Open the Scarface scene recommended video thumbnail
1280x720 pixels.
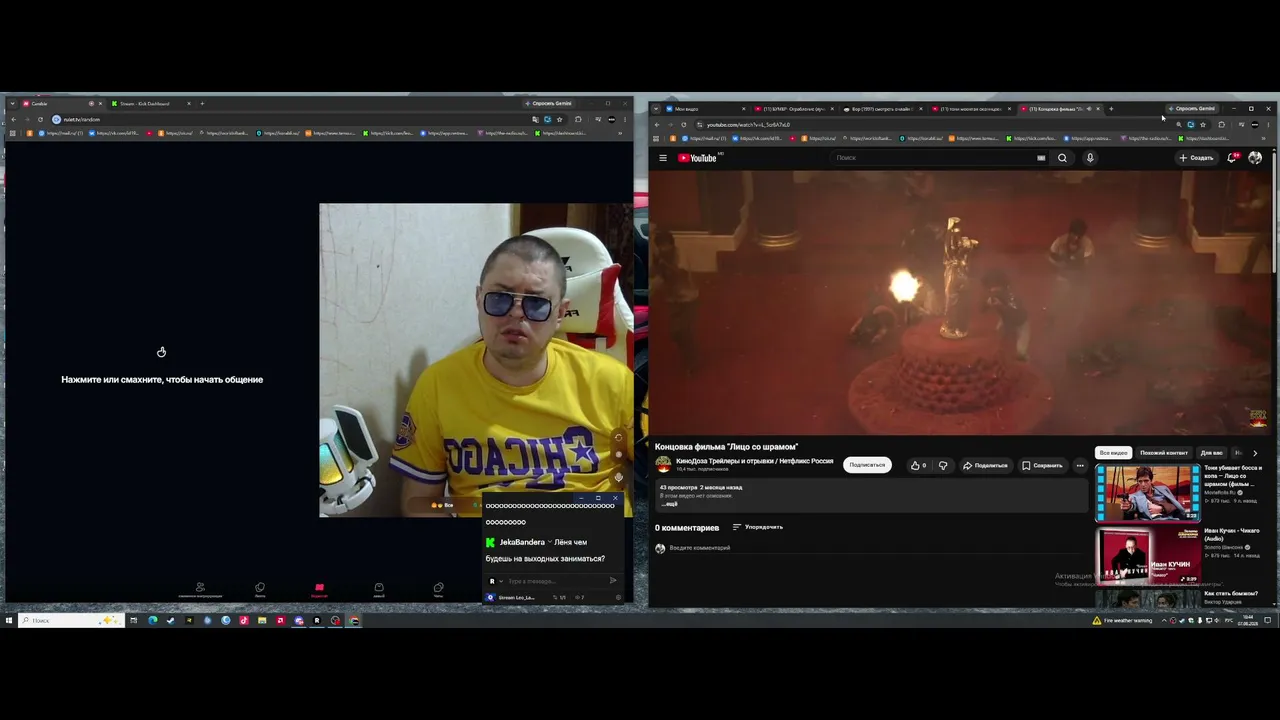pos(1148,492)
